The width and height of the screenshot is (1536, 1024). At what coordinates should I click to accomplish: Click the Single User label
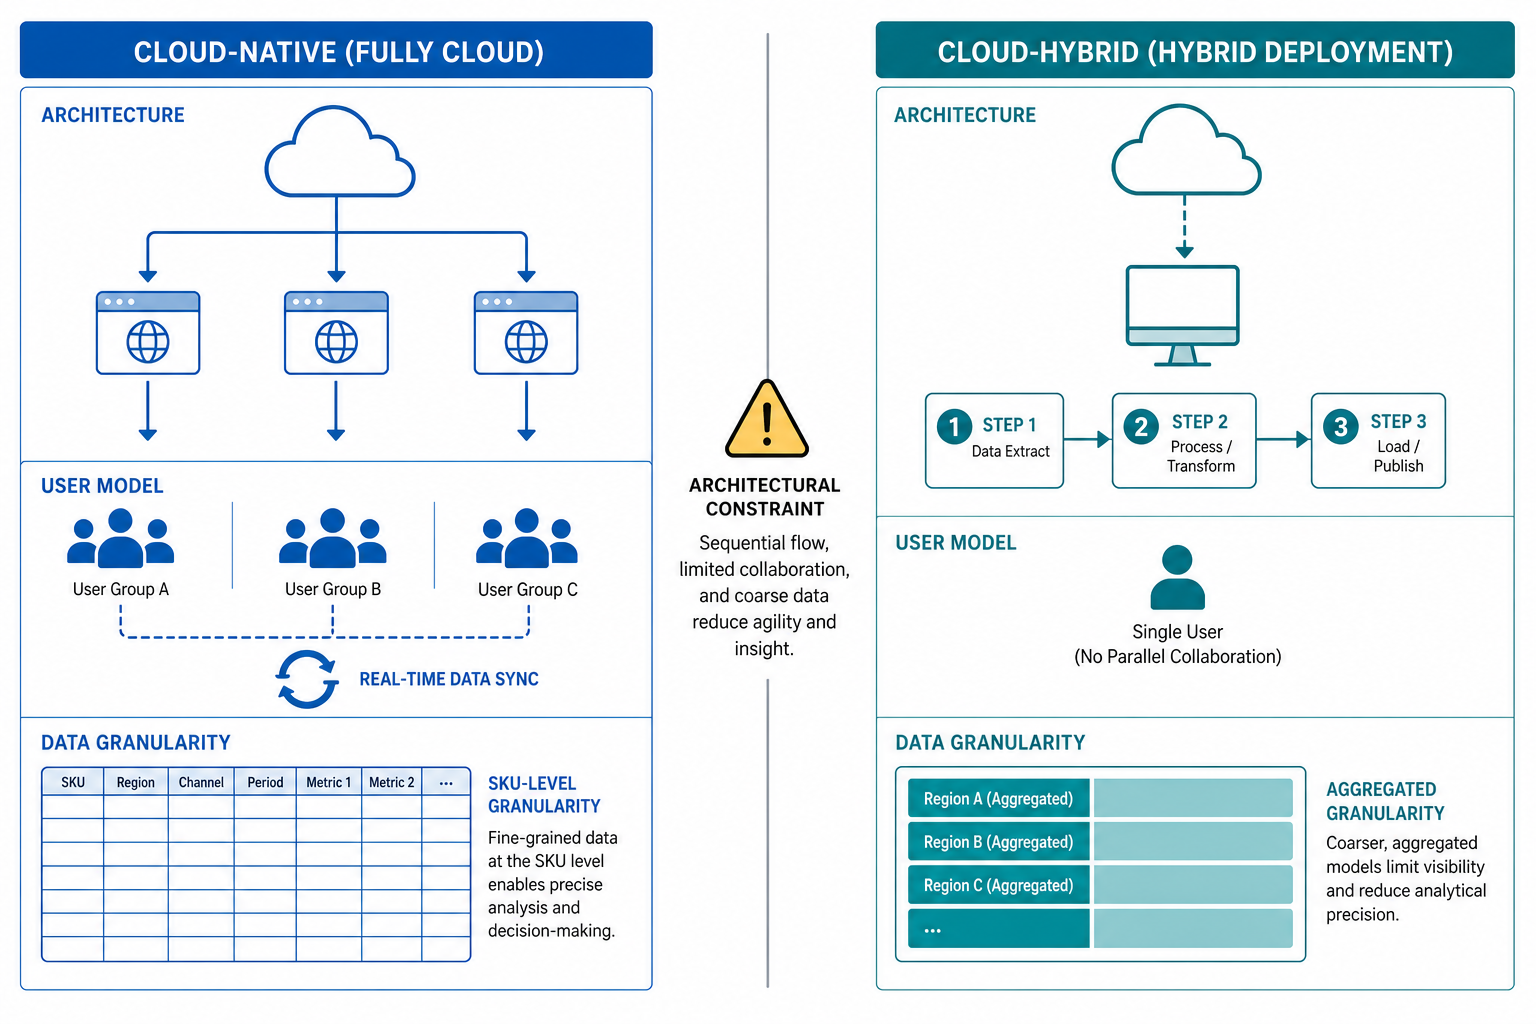coord(1178,631)
